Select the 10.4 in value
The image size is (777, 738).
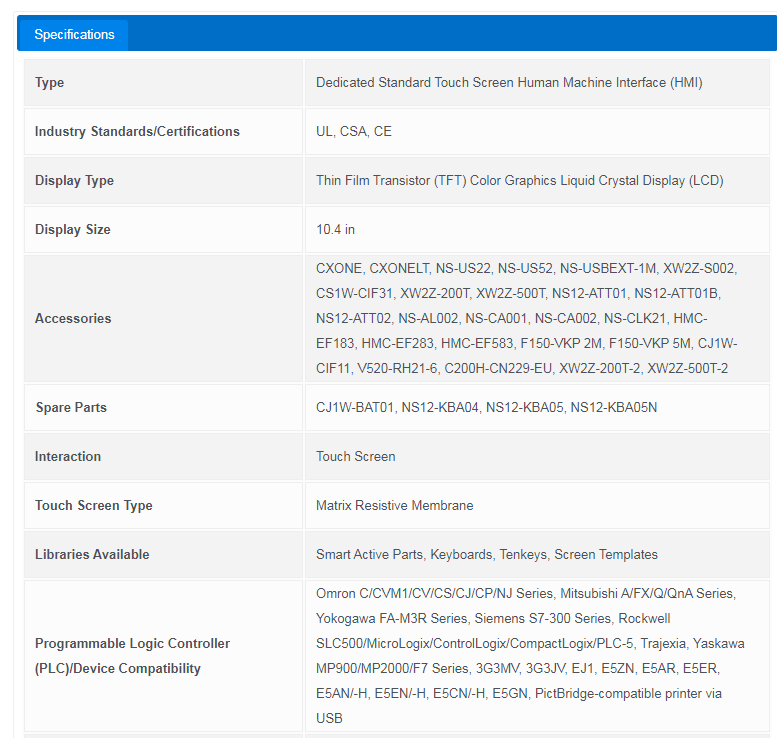(x=335, y=230)
